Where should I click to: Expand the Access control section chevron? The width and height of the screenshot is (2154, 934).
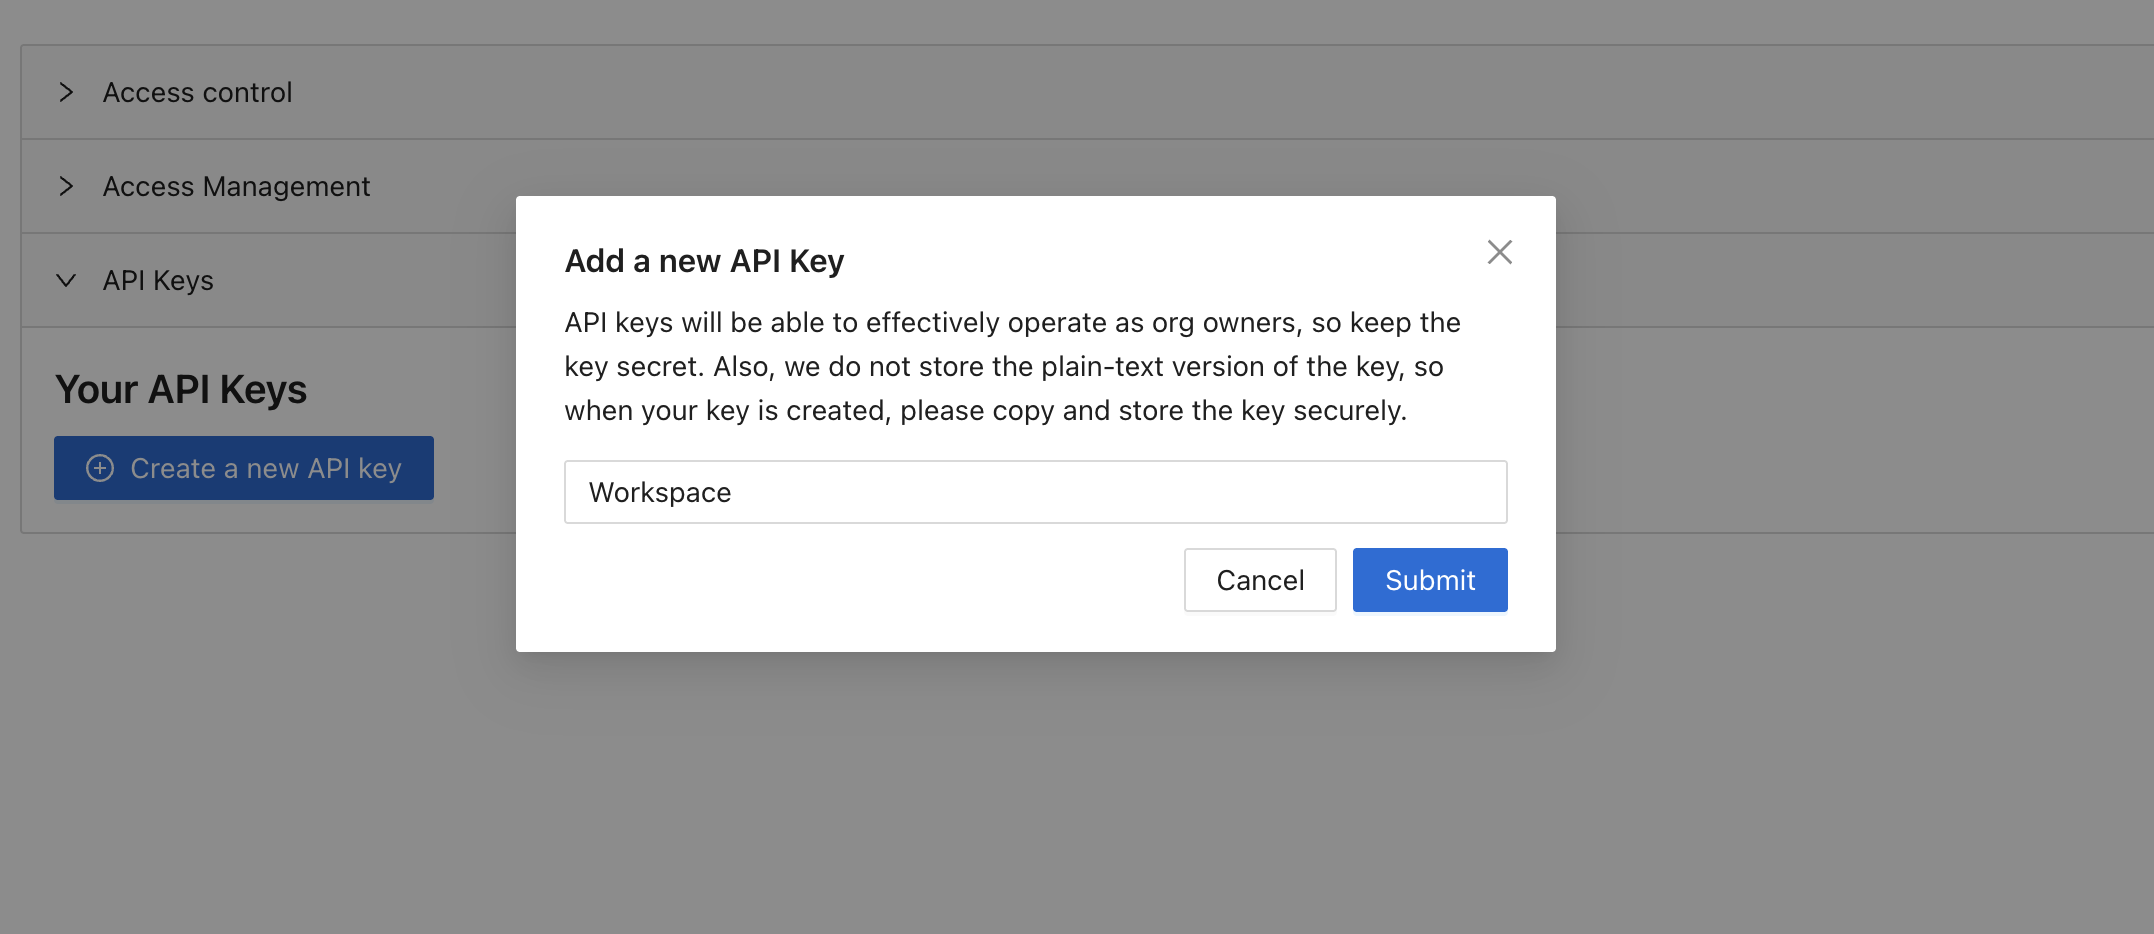click(66, 92)
